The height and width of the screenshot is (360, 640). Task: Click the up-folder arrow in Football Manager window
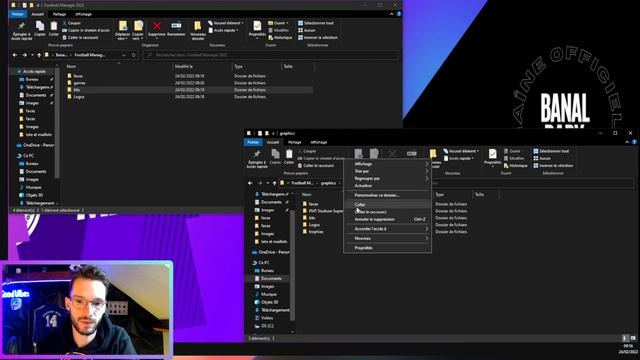point(39,55)
